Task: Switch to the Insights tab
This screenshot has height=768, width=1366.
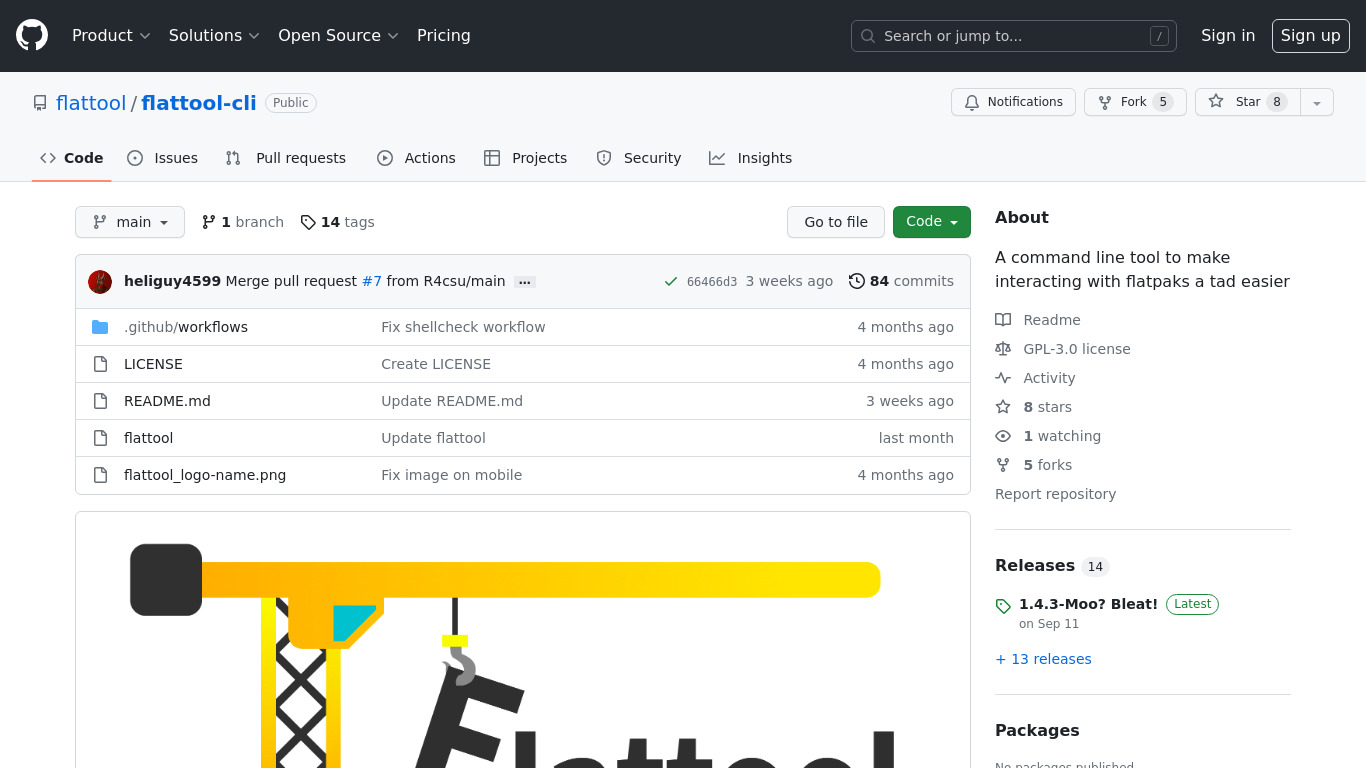Action: (750, 158)
